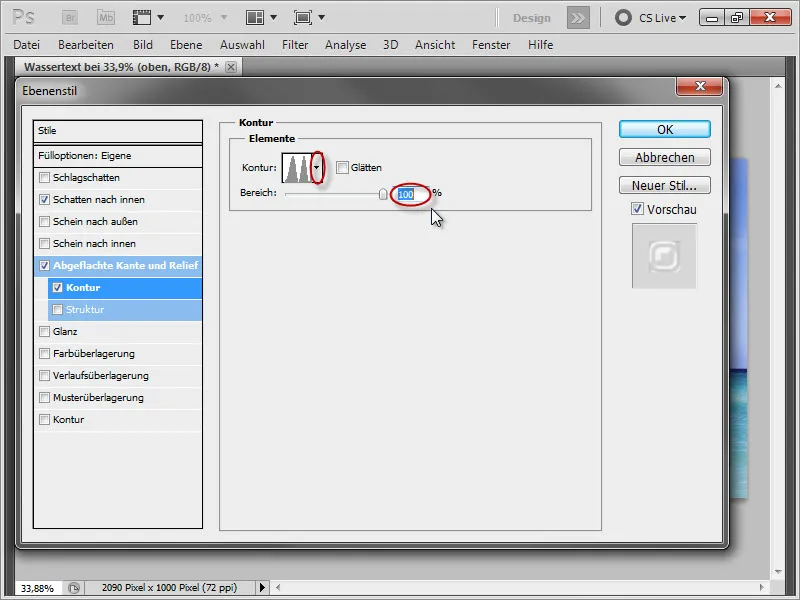This screenshot has width=800, height=600.
Task: Click the vertical scrollbar up arrow
Action: (778, 86)
